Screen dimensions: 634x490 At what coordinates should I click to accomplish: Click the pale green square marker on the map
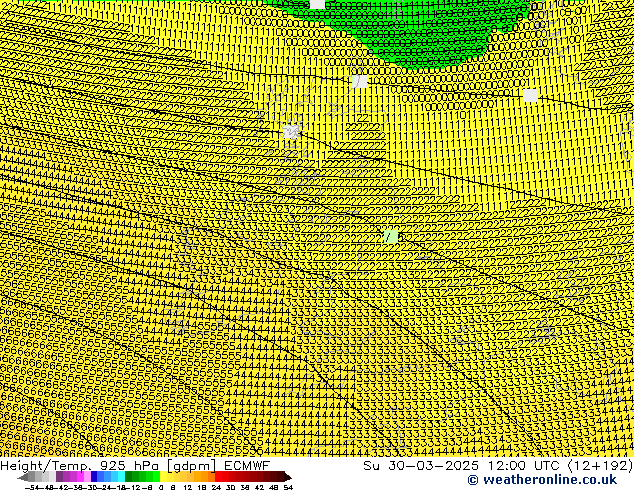coord(391,236)
